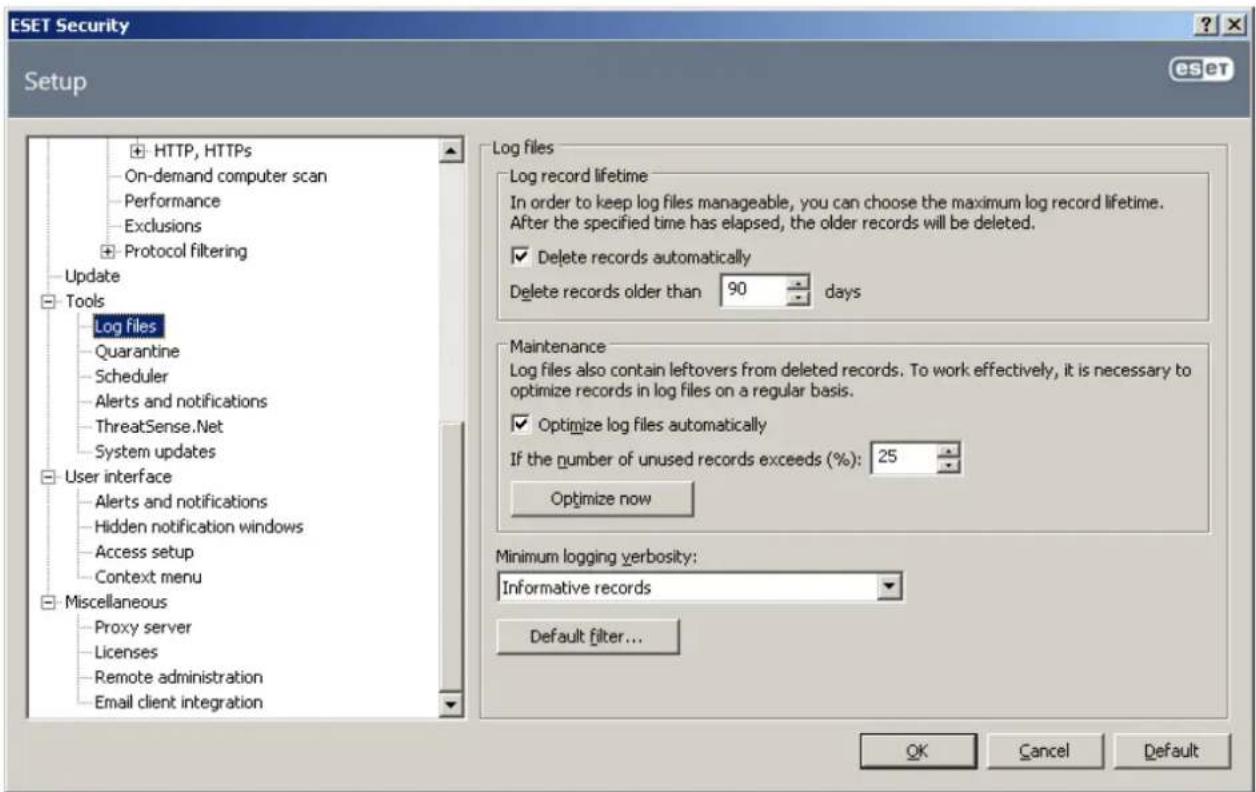Increase days value with up spinner

(799, 284)
